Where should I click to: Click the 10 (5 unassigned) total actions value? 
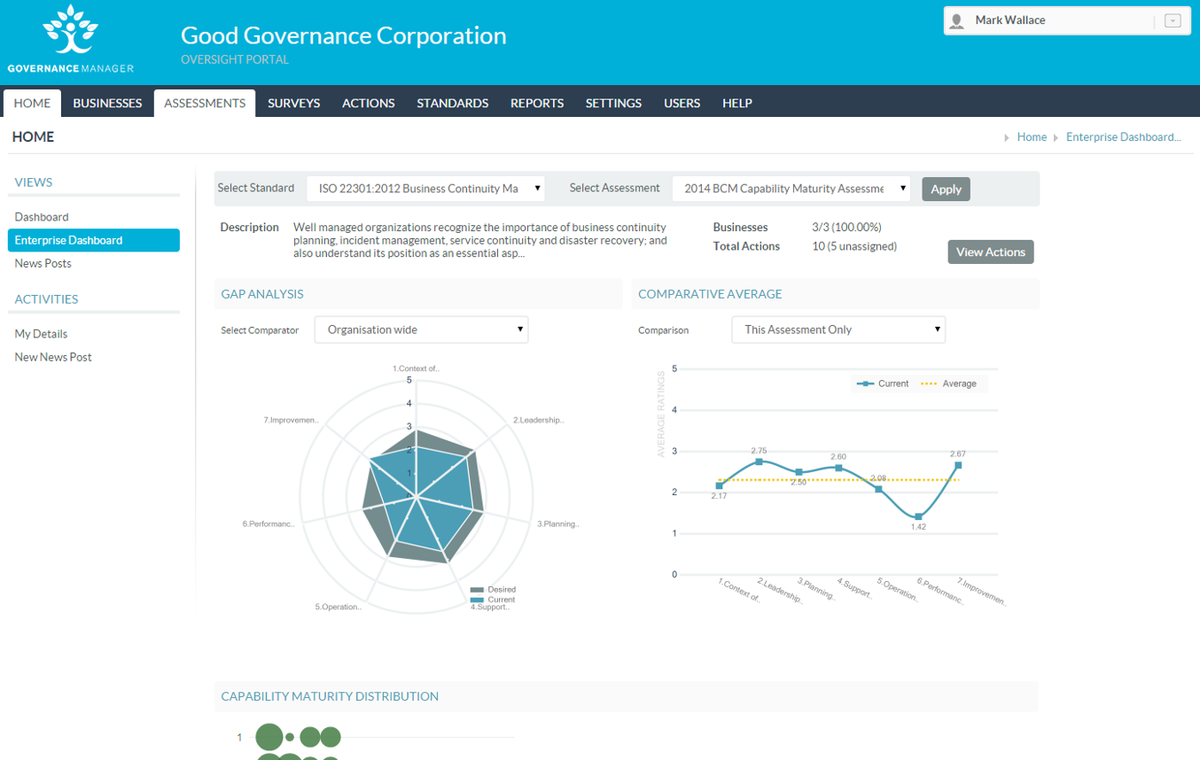coord(854,246)
